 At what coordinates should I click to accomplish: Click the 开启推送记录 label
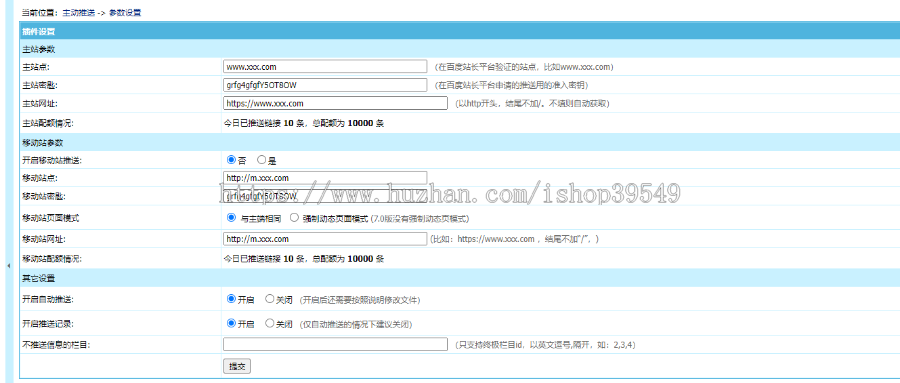coord(48,324)
